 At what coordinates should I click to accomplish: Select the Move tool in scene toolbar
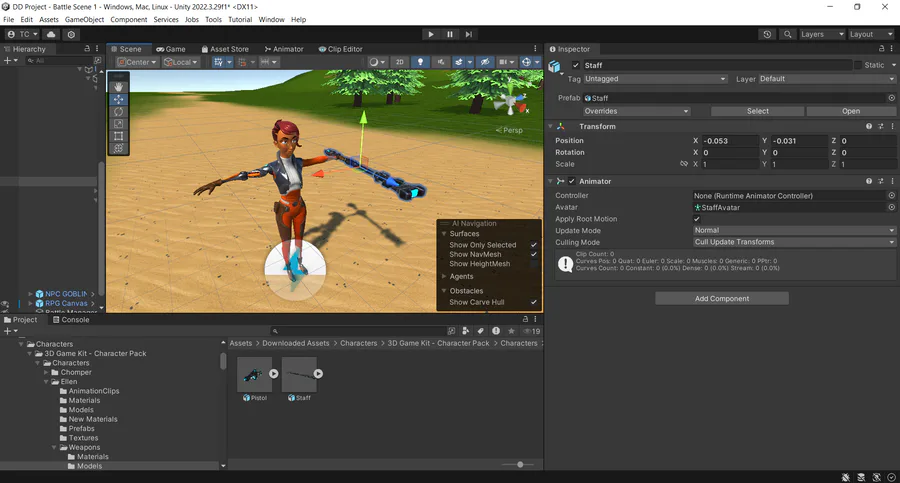point(119,99)
